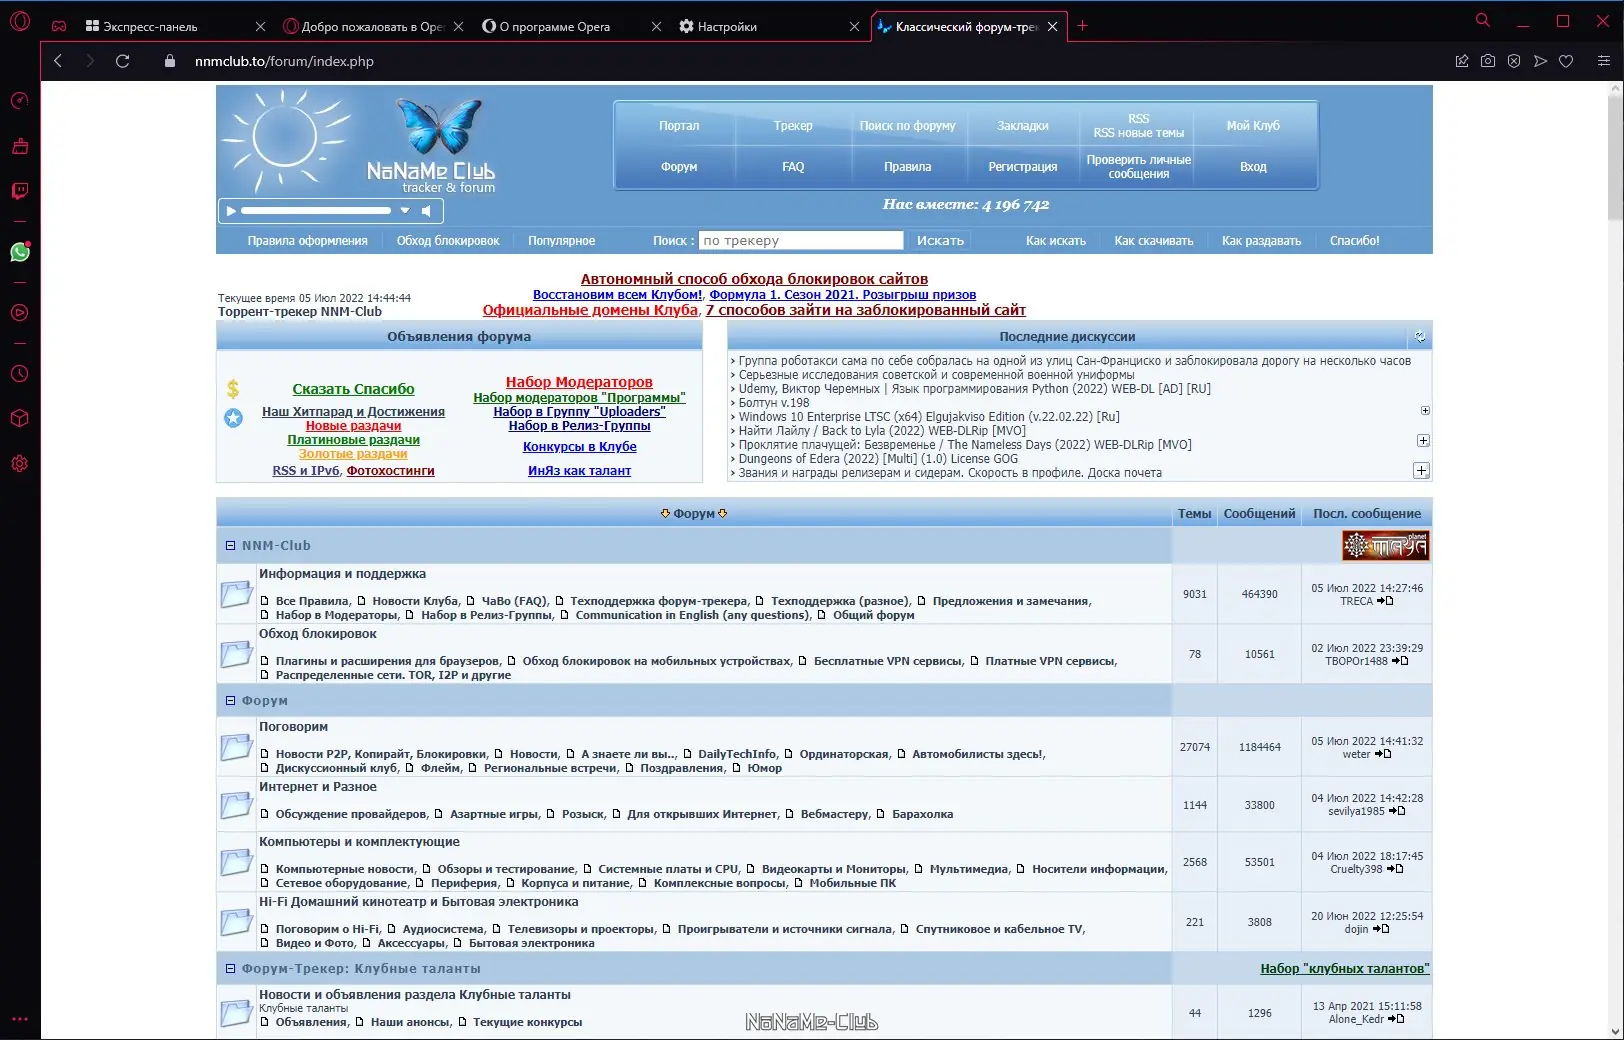Screen dimensions: 1624x1040
Task: Open the radio station dropdown arrow
Action: 405,211
